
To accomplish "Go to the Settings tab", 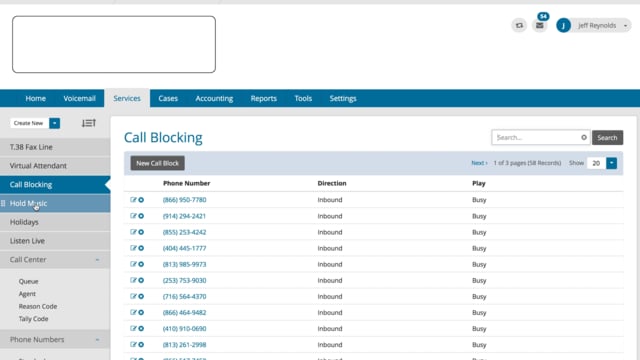I will click(343, 98).
